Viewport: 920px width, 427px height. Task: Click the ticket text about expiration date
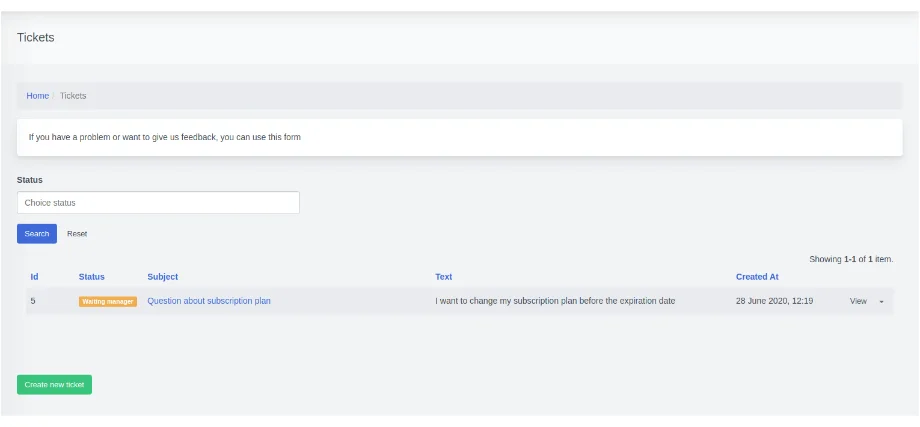click(555, 301)
